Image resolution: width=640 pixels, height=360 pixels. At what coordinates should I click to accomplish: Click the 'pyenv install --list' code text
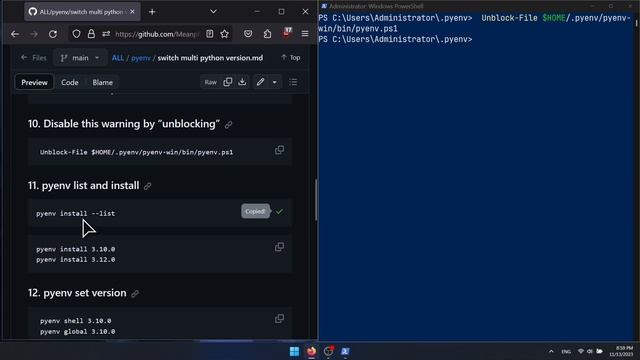pyautogui.click(x=76, y=213)
